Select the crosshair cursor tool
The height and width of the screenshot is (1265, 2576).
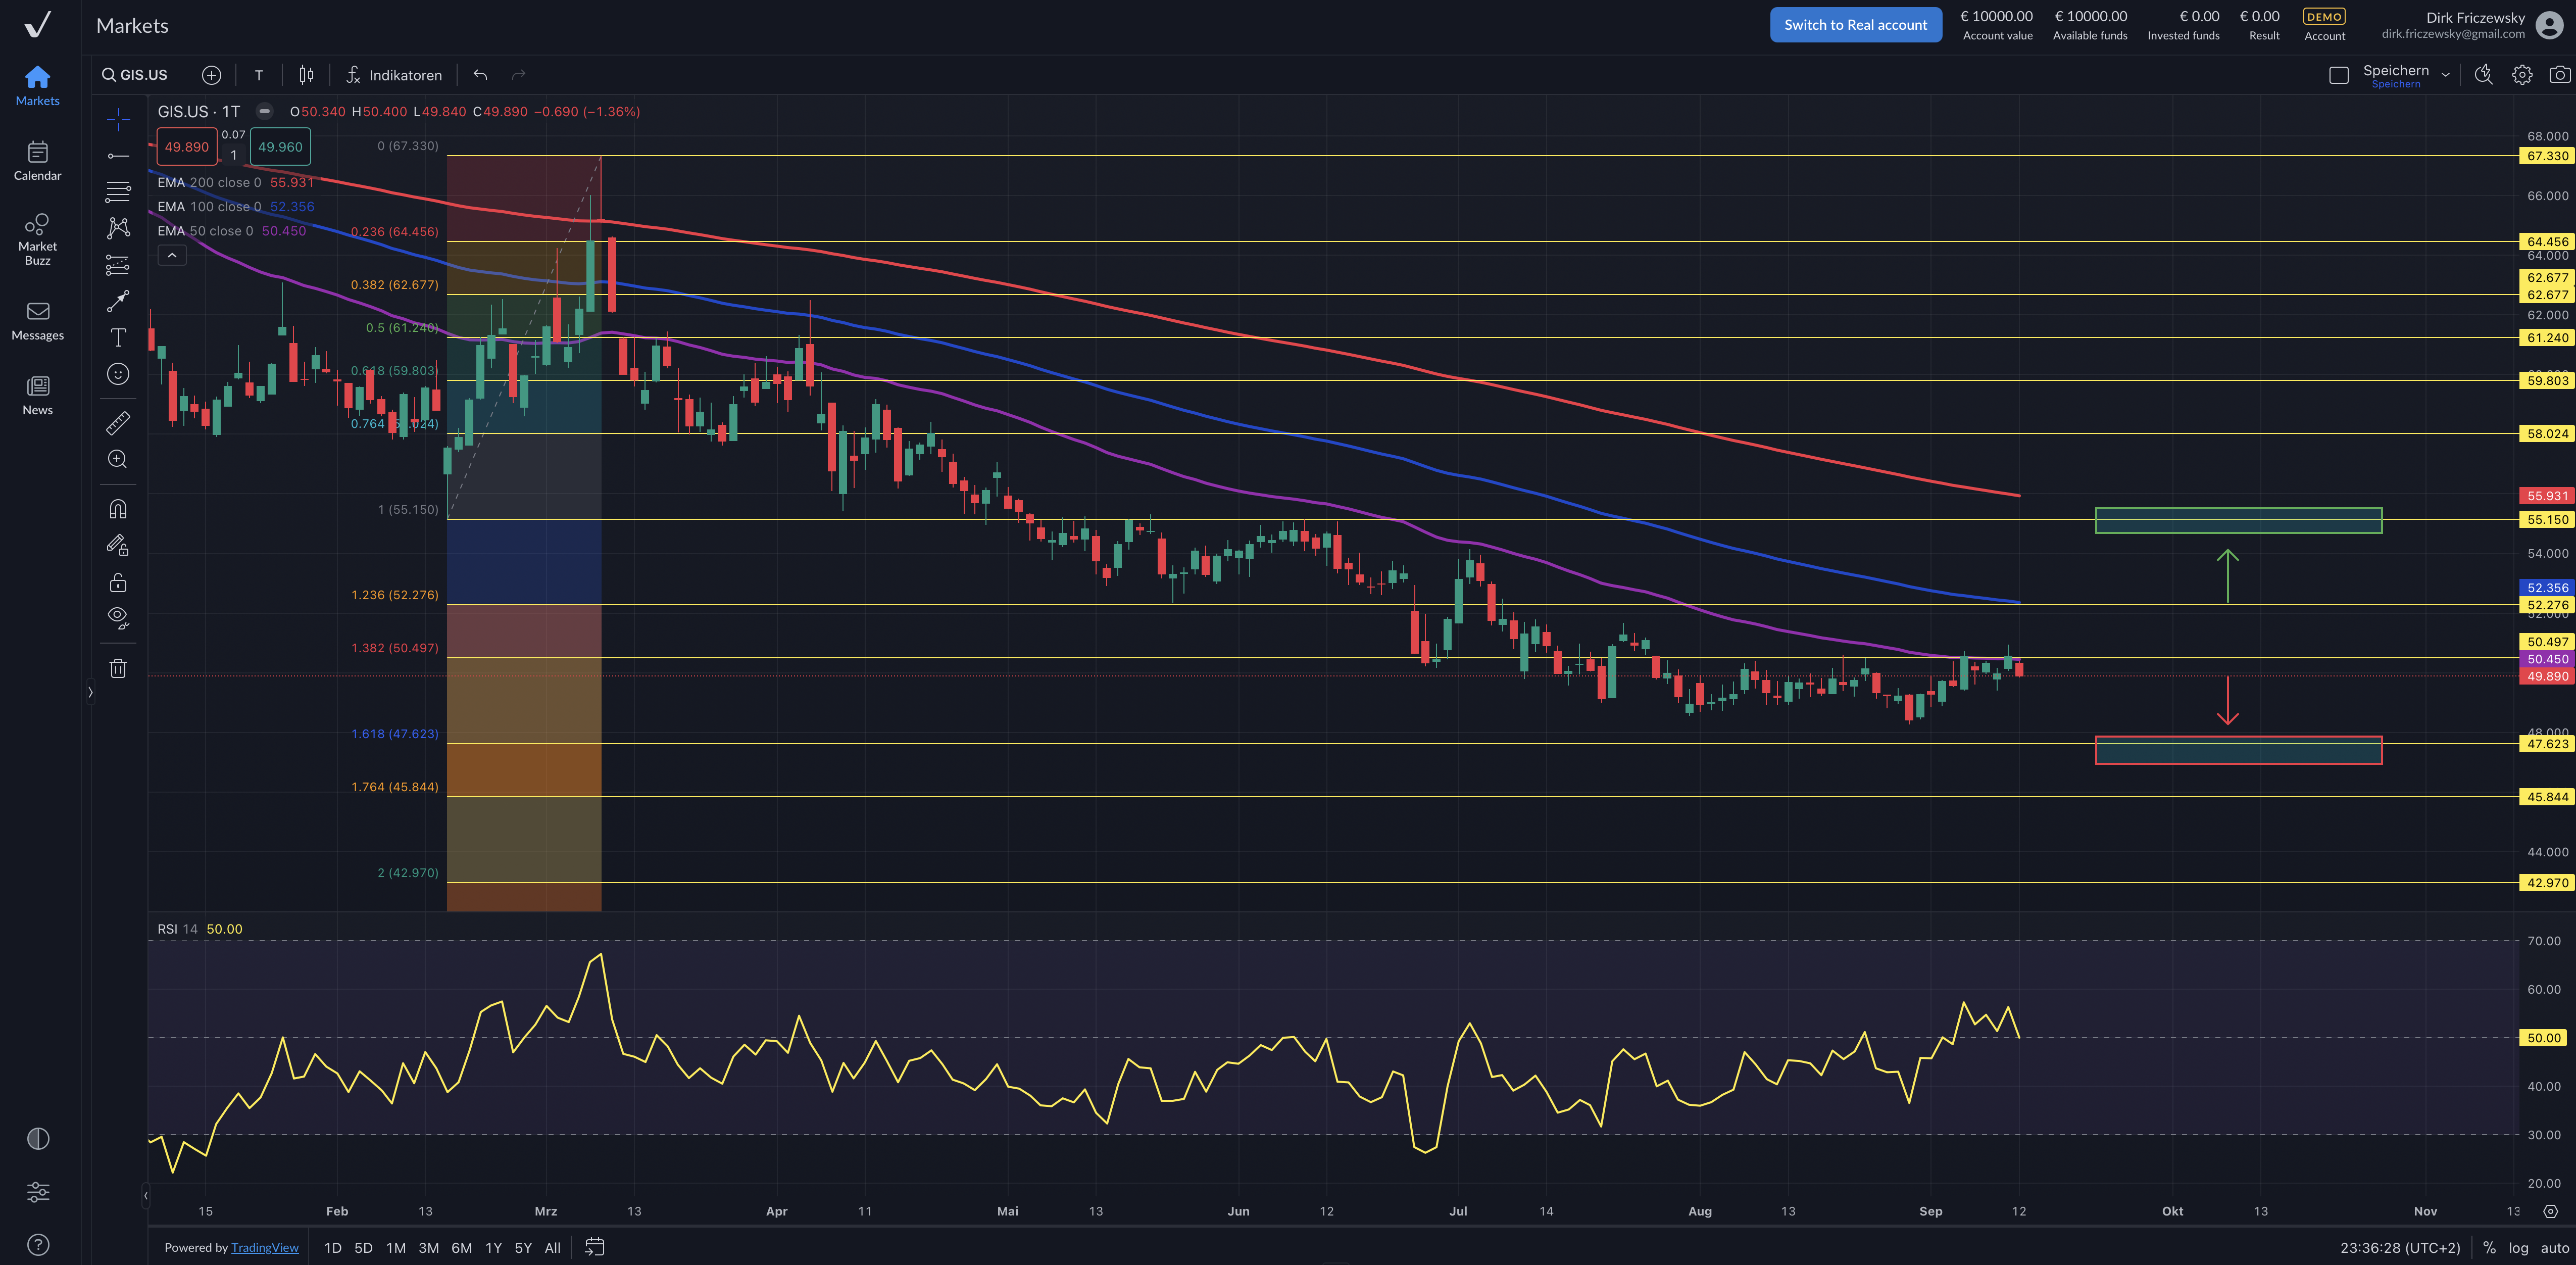[x=118, y=119]
